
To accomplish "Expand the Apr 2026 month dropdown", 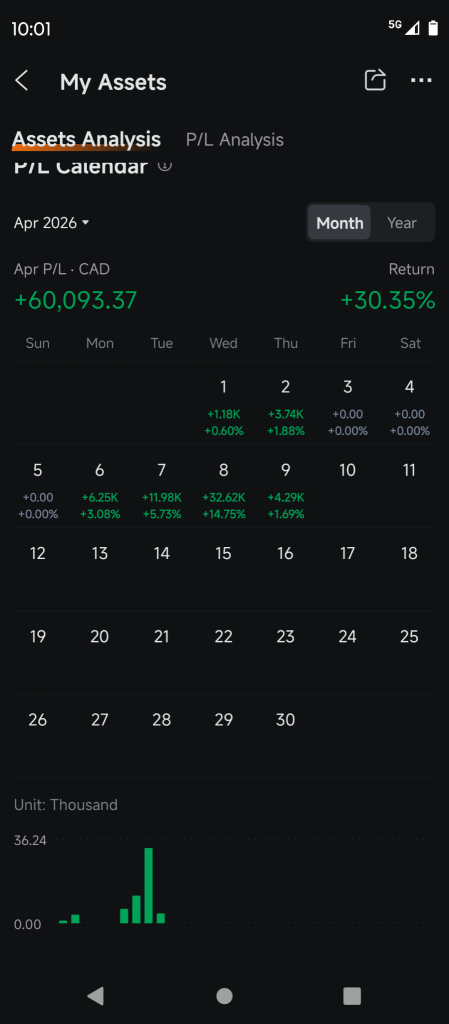I will [52, 223].
